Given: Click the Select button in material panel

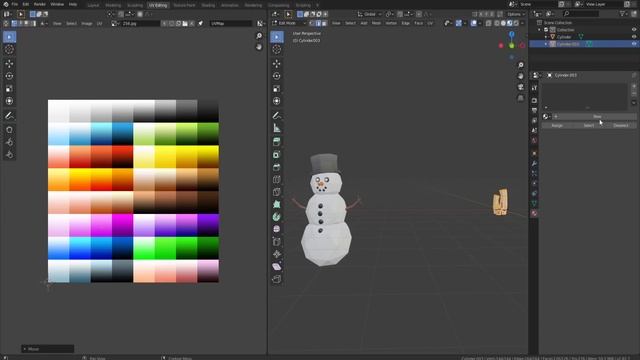Looking at the screenshot, I should pos(589,126).
